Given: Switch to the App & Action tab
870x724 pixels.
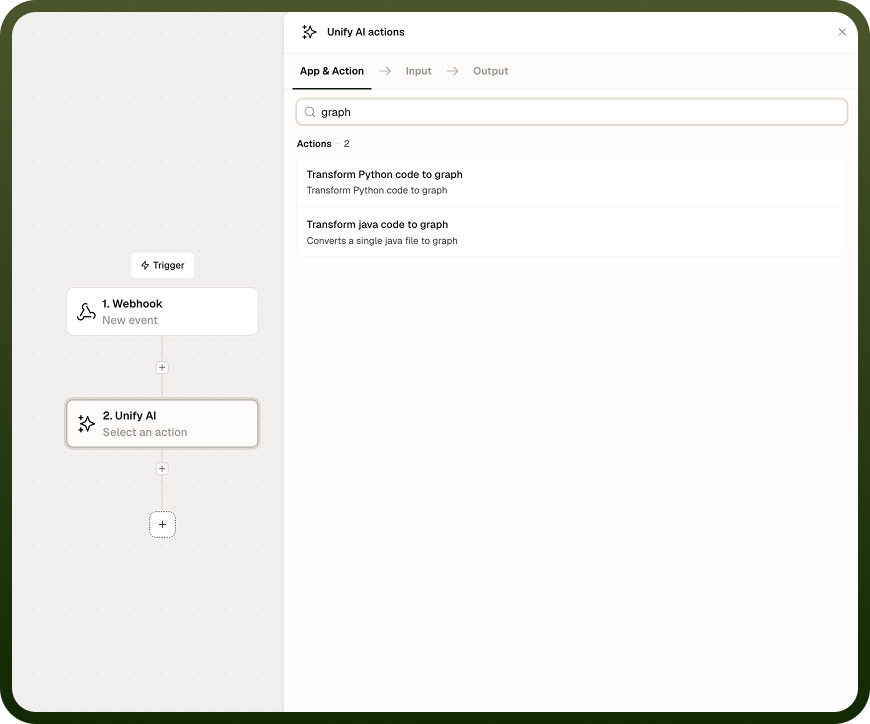Looking at the screenshot, I should 332,71.
